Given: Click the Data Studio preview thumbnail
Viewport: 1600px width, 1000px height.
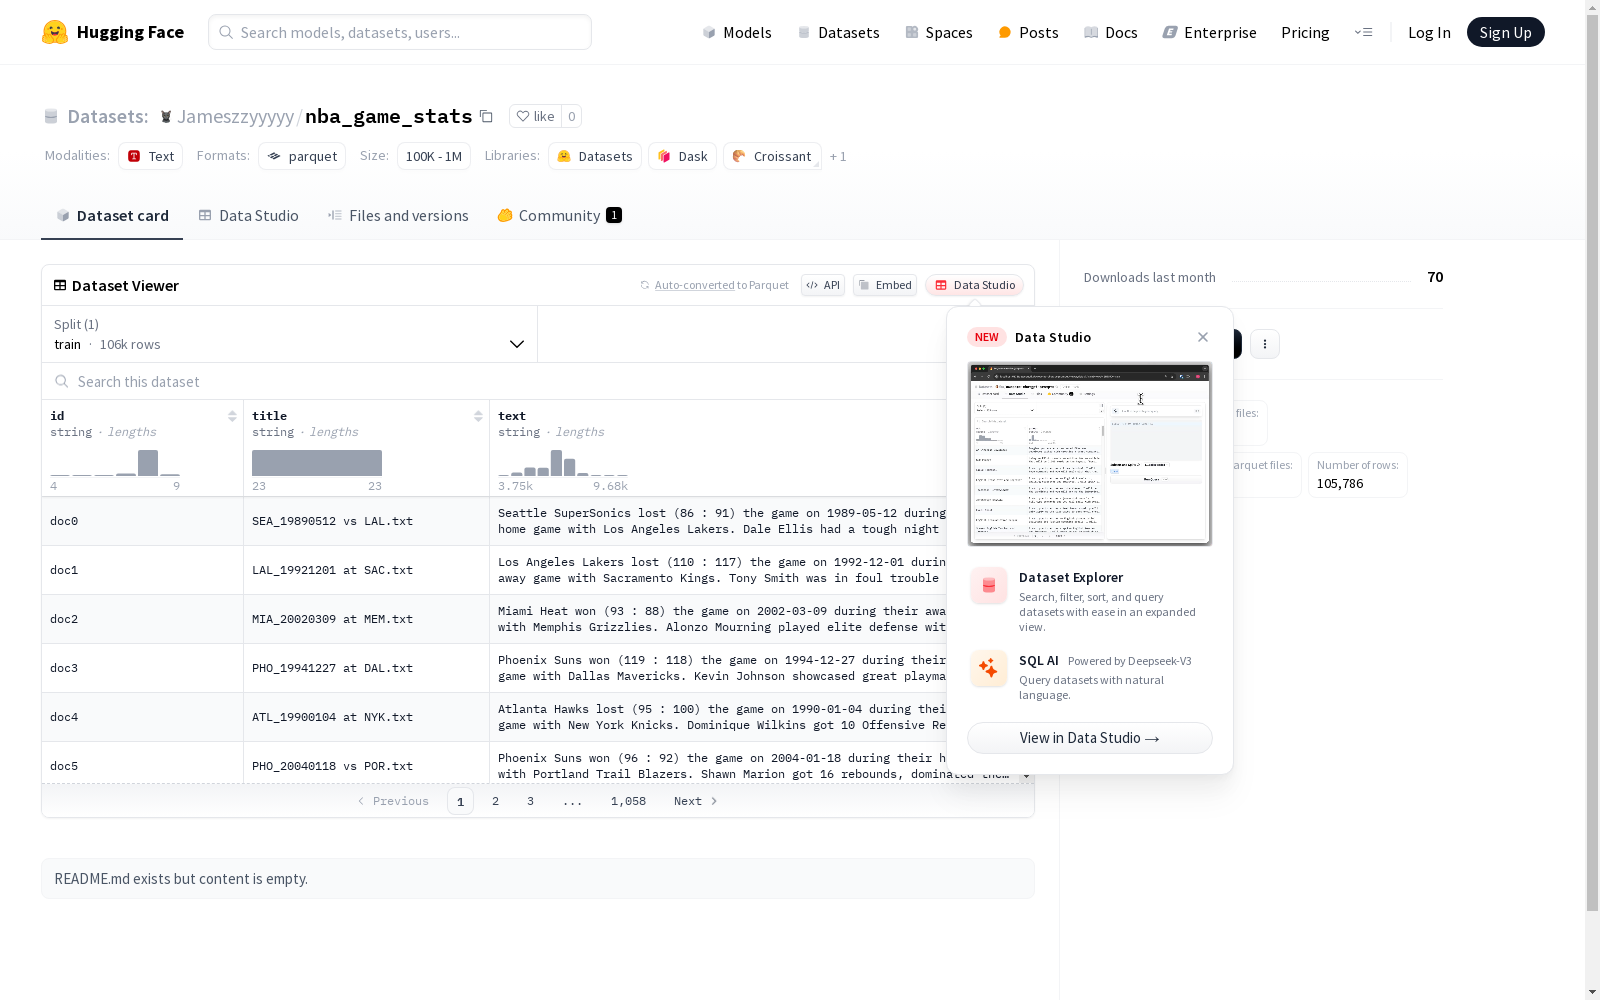Looking at the screenshot, I should 1090,454.
